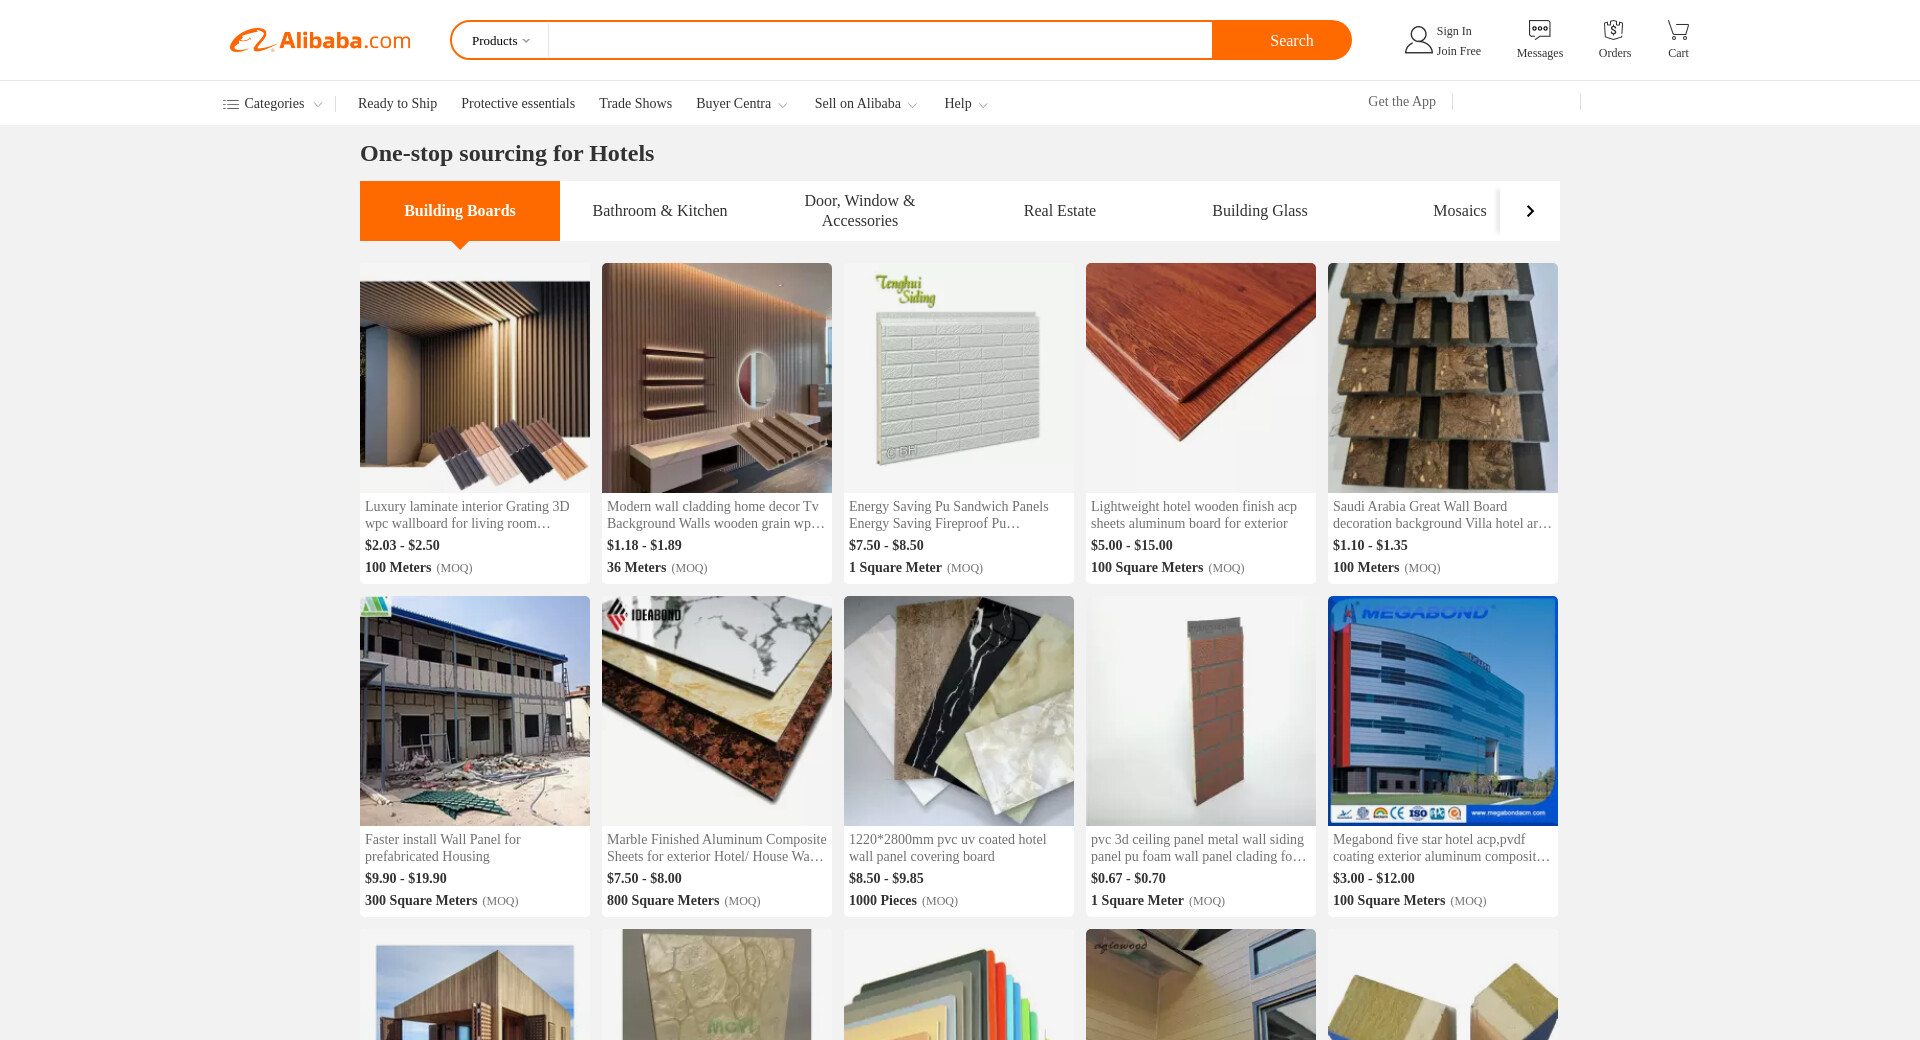Screen dimensions: 1920x1040
Task: Open the Modern wall cladding product image
Action: 717,378
